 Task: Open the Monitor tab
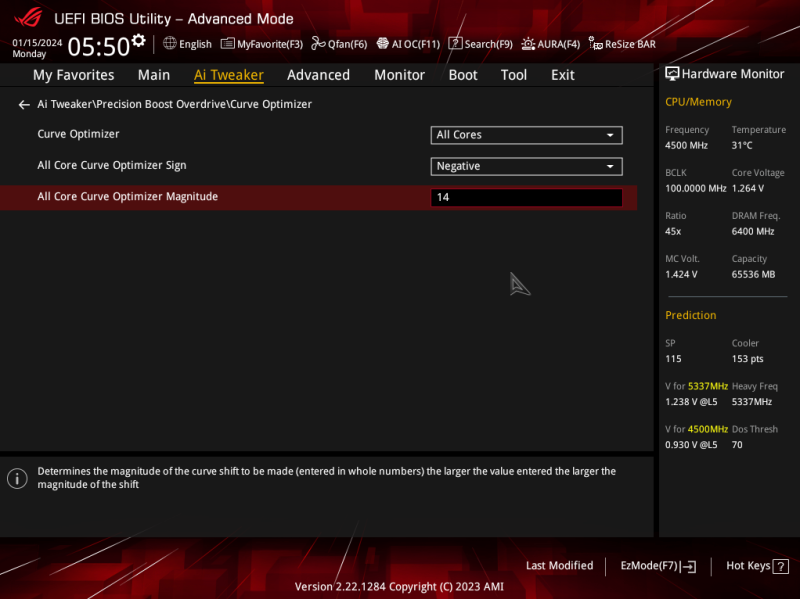(x=399, y=75)
